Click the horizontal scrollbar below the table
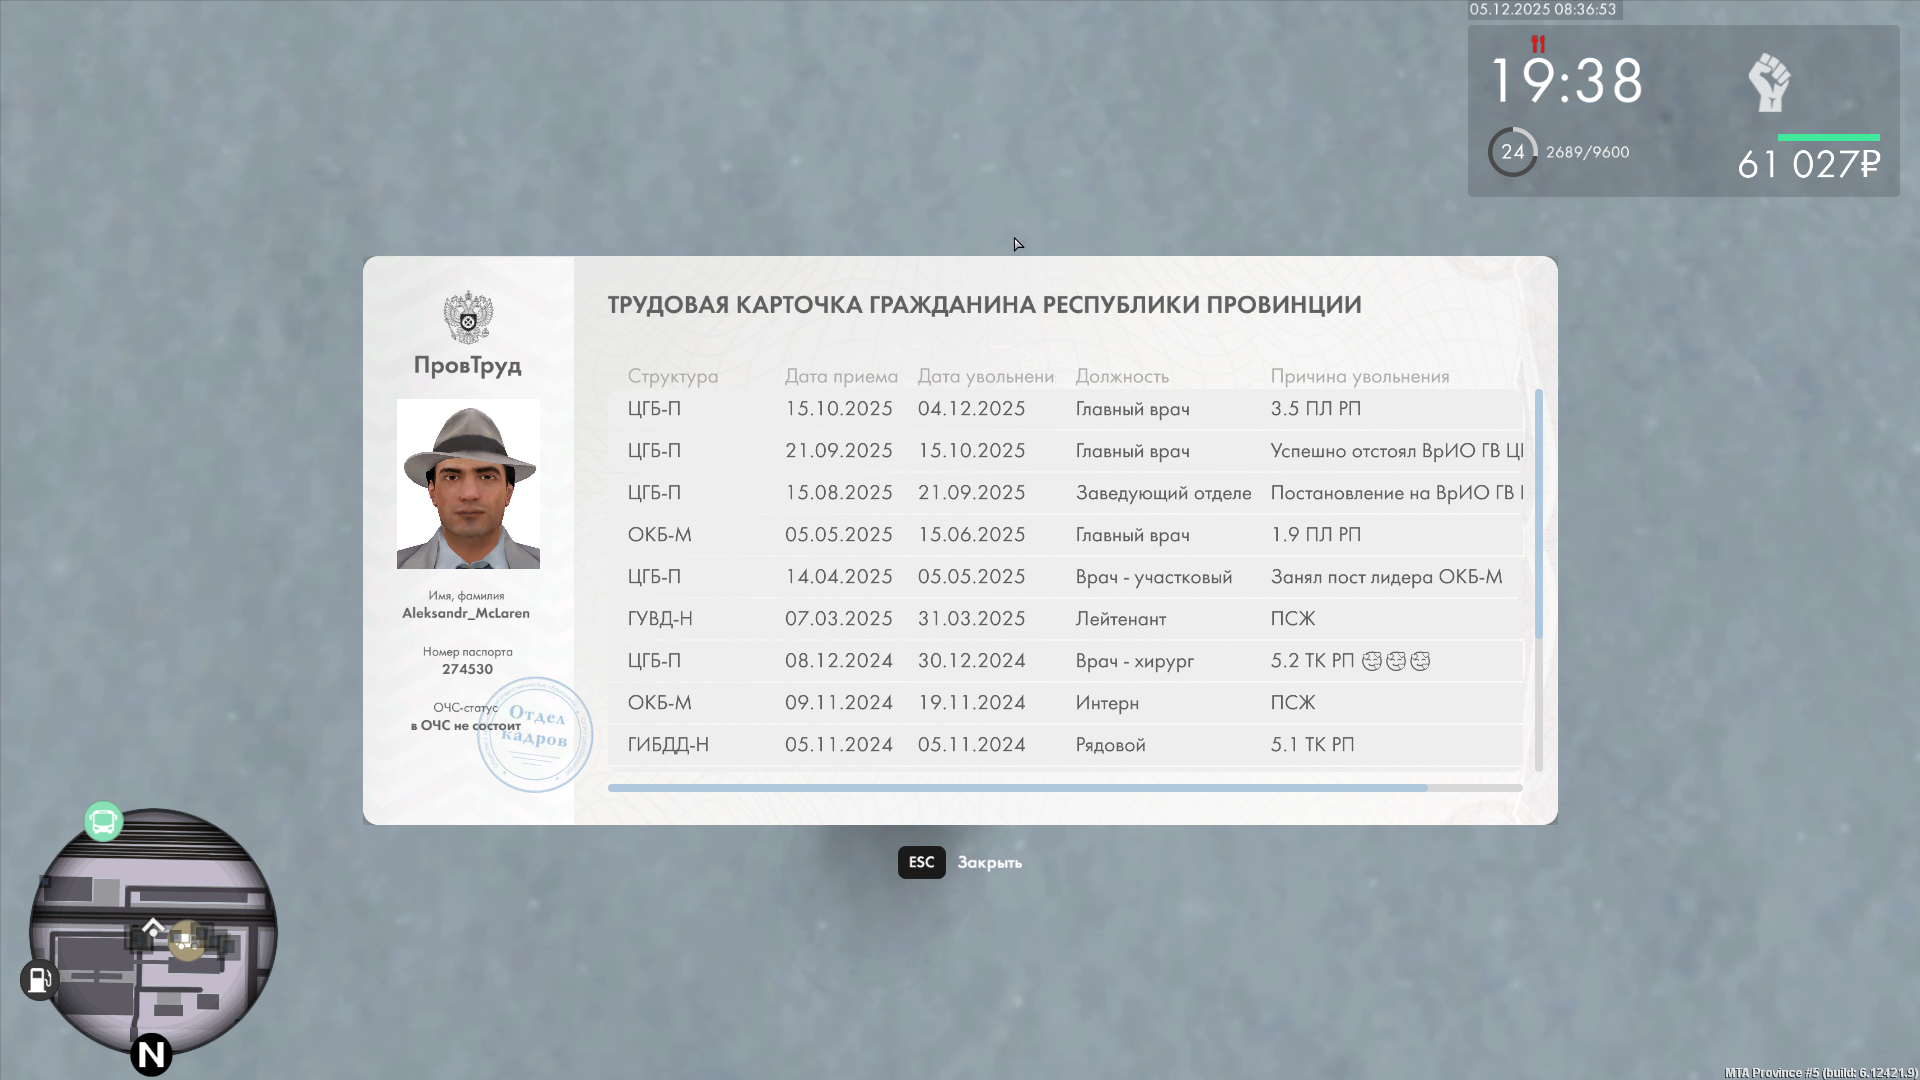This screenshot has width=1920, height=1080. tap(1017, 788)
